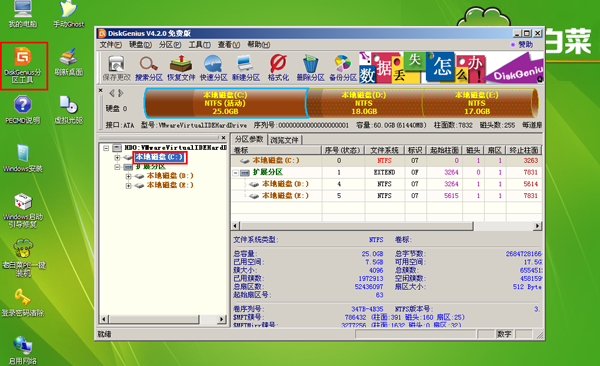Image resolution: width=600 pixels, height=366 pixels.
Task: Select the 本地磁盘(C:) row in partition table
Action: pyautogui.click(x=386, y=161)
